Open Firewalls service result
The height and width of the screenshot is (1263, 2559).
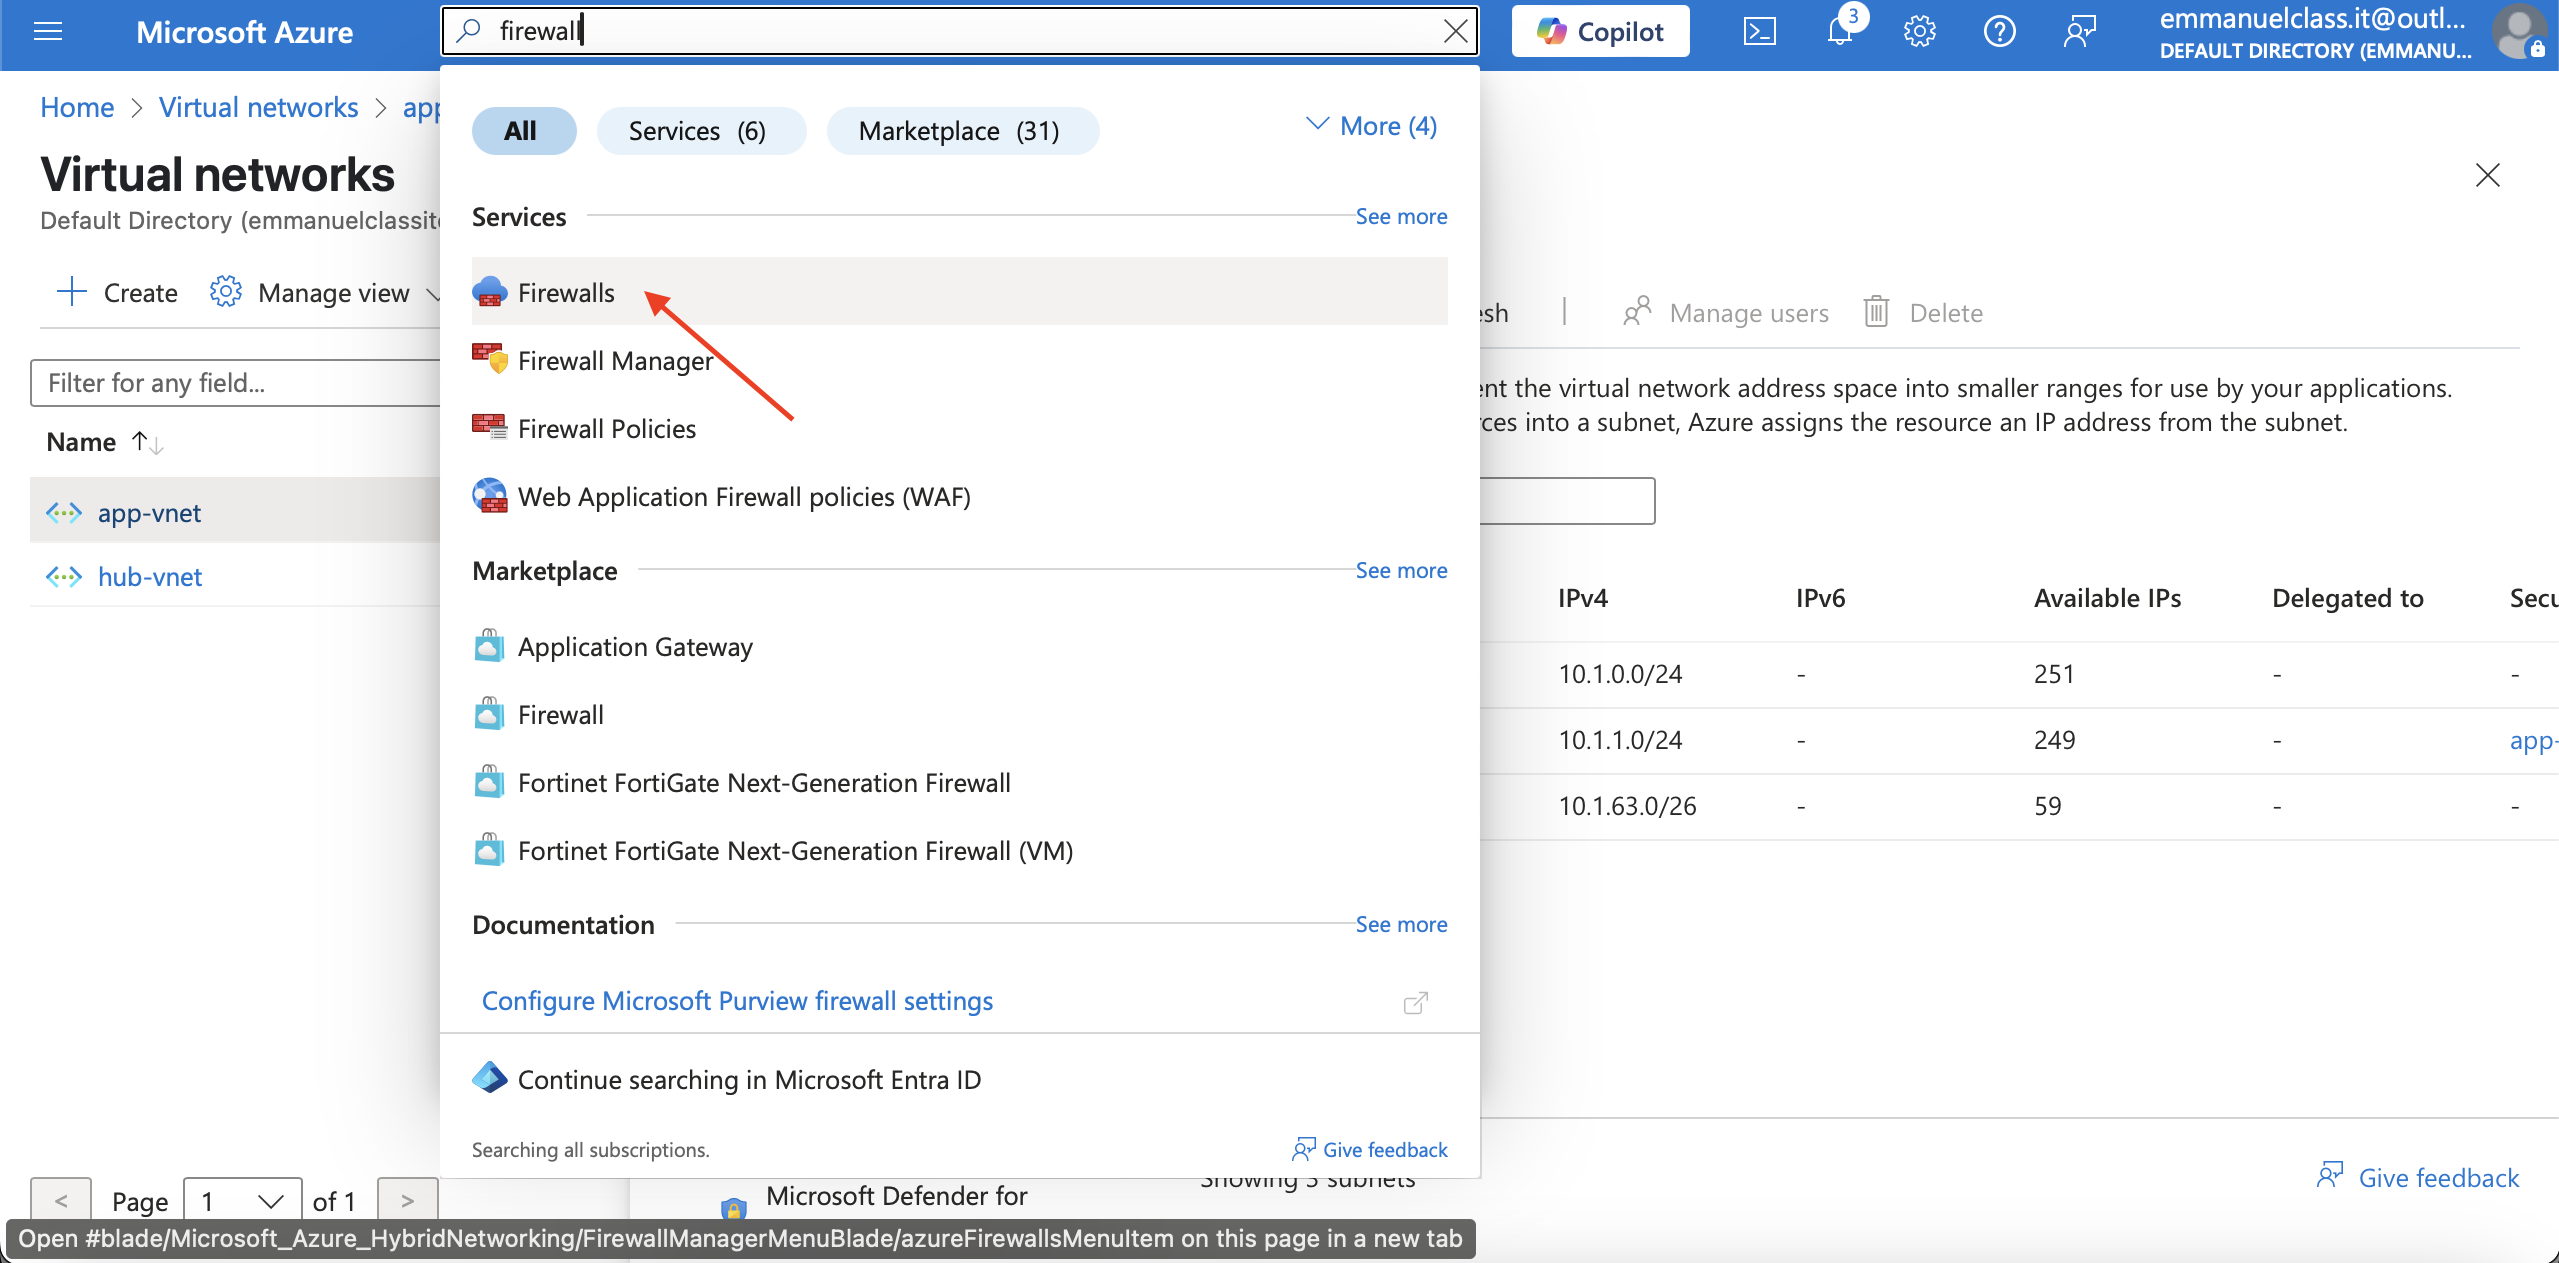[x=959, y=291]
